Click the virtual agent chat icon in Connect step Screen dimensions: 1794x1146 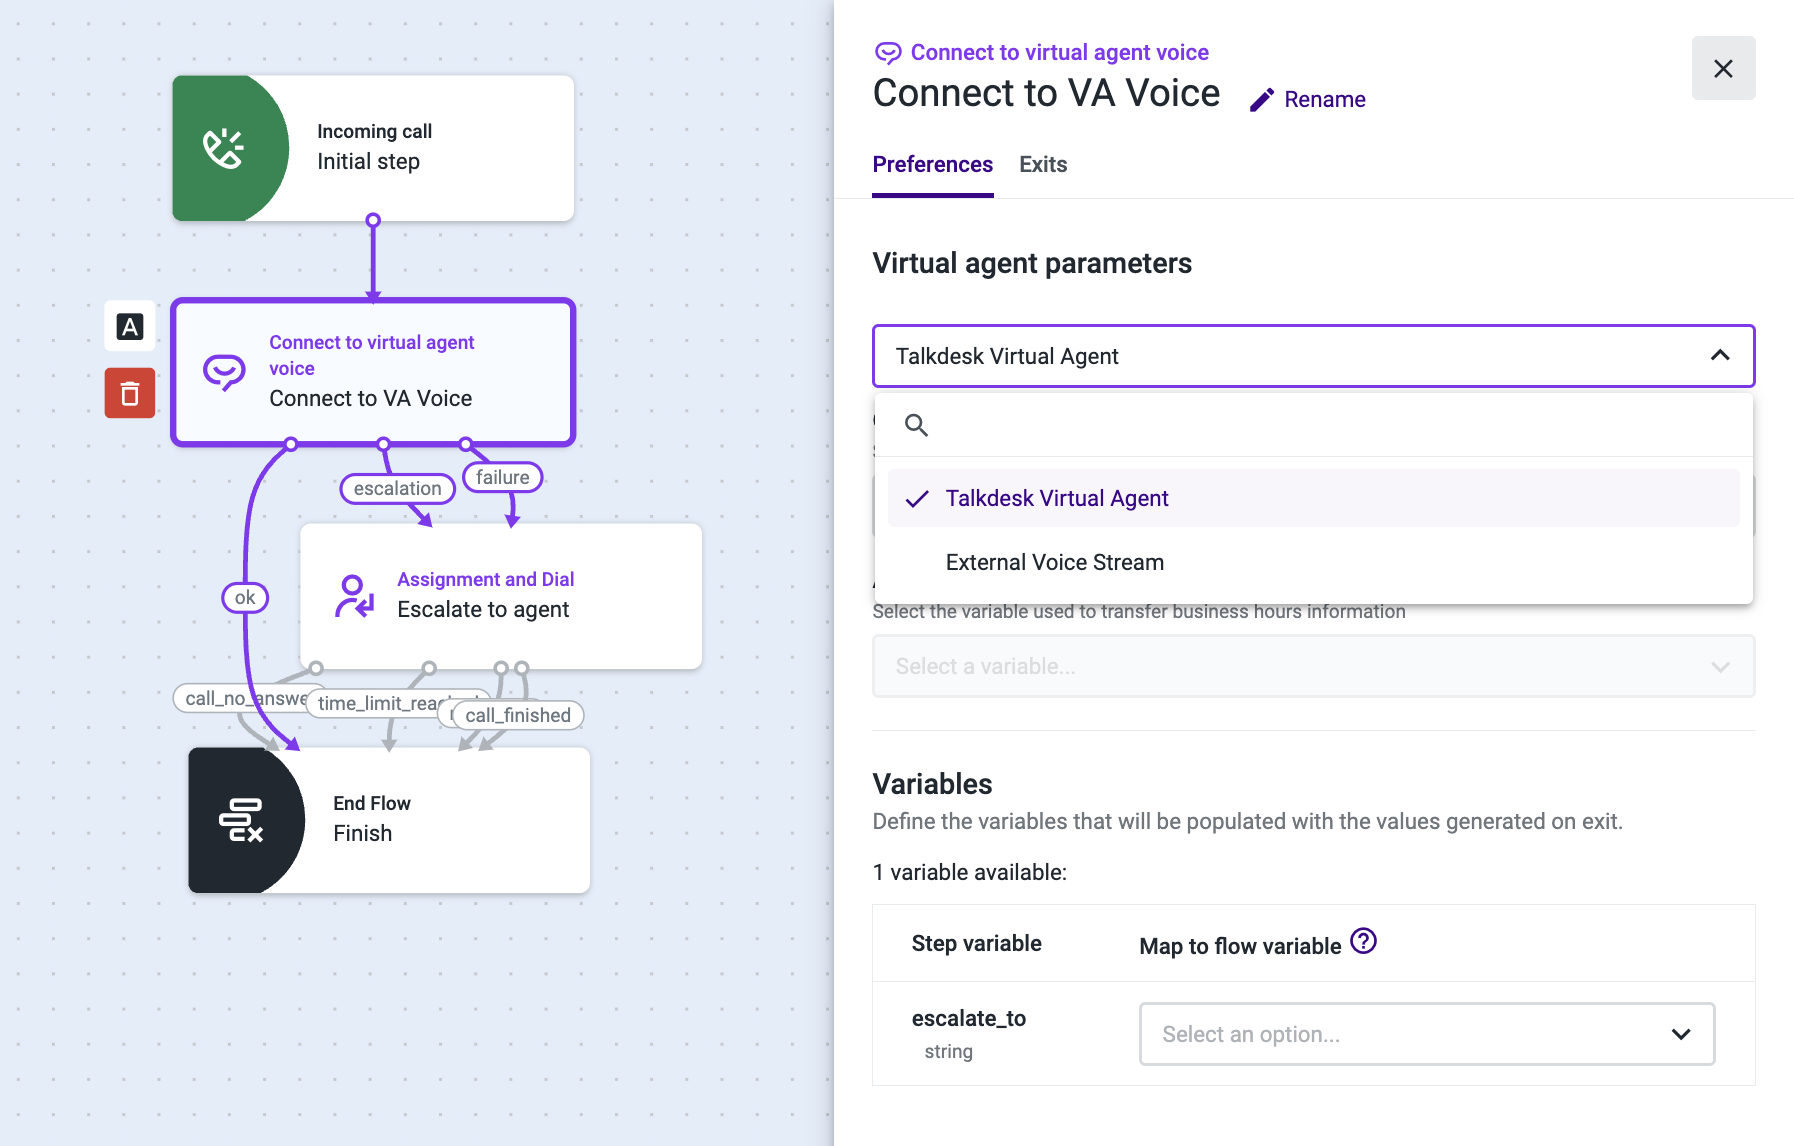click(x=224, y=372)
